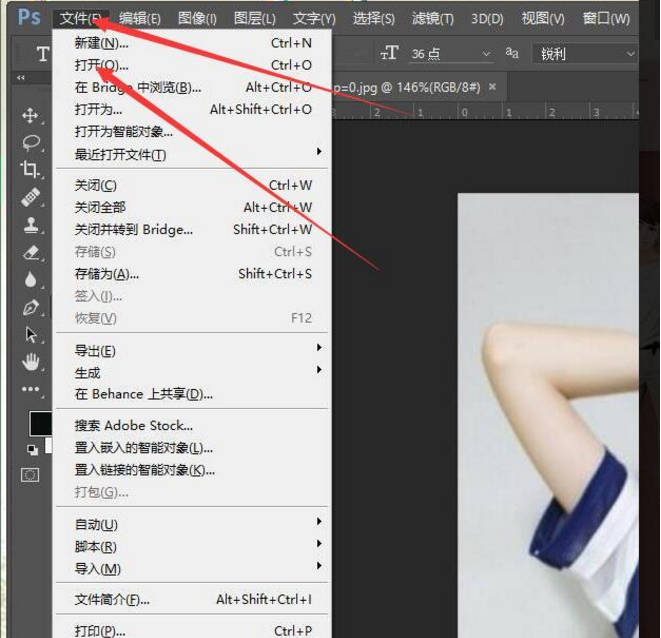Click the font size icon beside 36 点
This screenshot has height=638, width=661.
pos(389,53)
